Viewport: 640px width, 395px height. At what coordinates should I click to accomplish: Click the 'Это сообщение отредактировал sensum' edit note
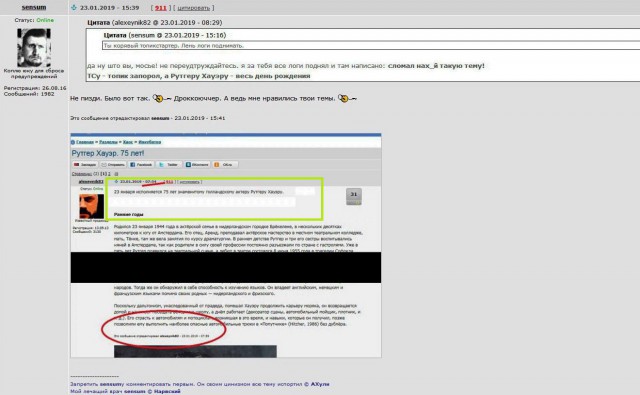(x=147, y=118)
